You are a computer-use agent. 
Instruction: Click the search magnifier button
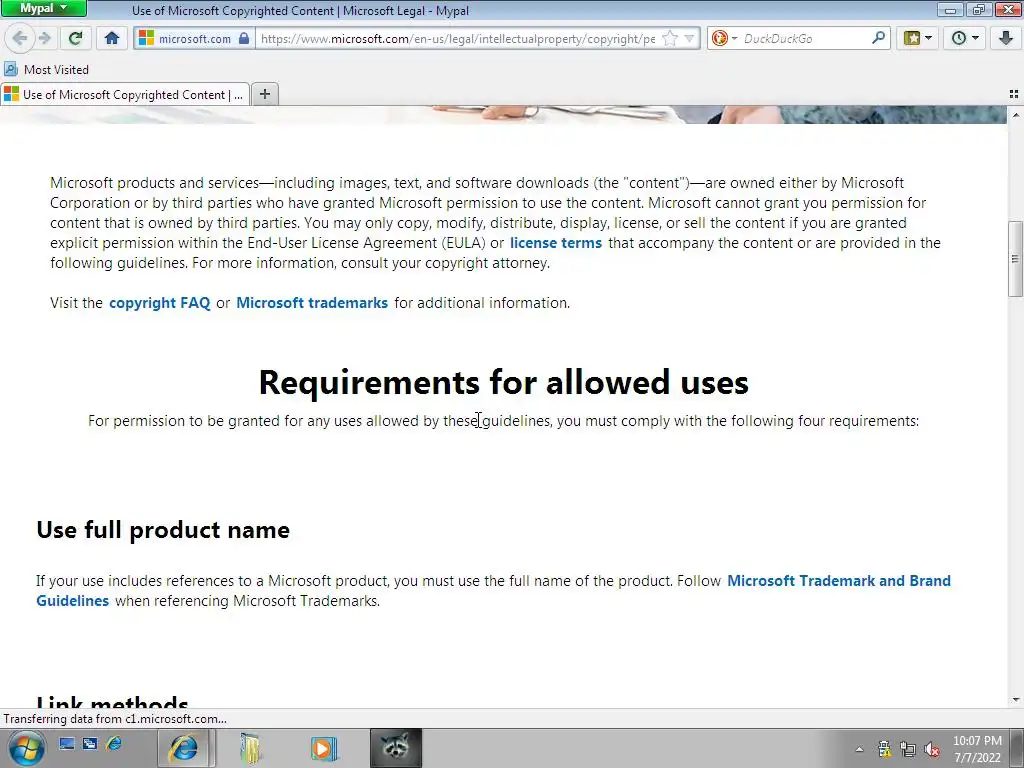coord(878,38)
